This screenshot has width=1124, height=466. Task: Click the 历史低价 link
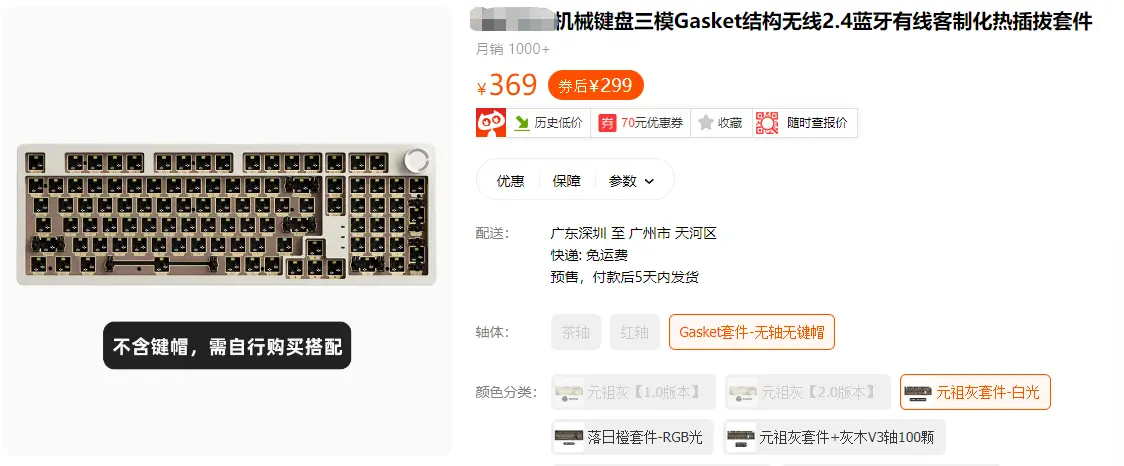pyautogui.click(x=558, y=123)
